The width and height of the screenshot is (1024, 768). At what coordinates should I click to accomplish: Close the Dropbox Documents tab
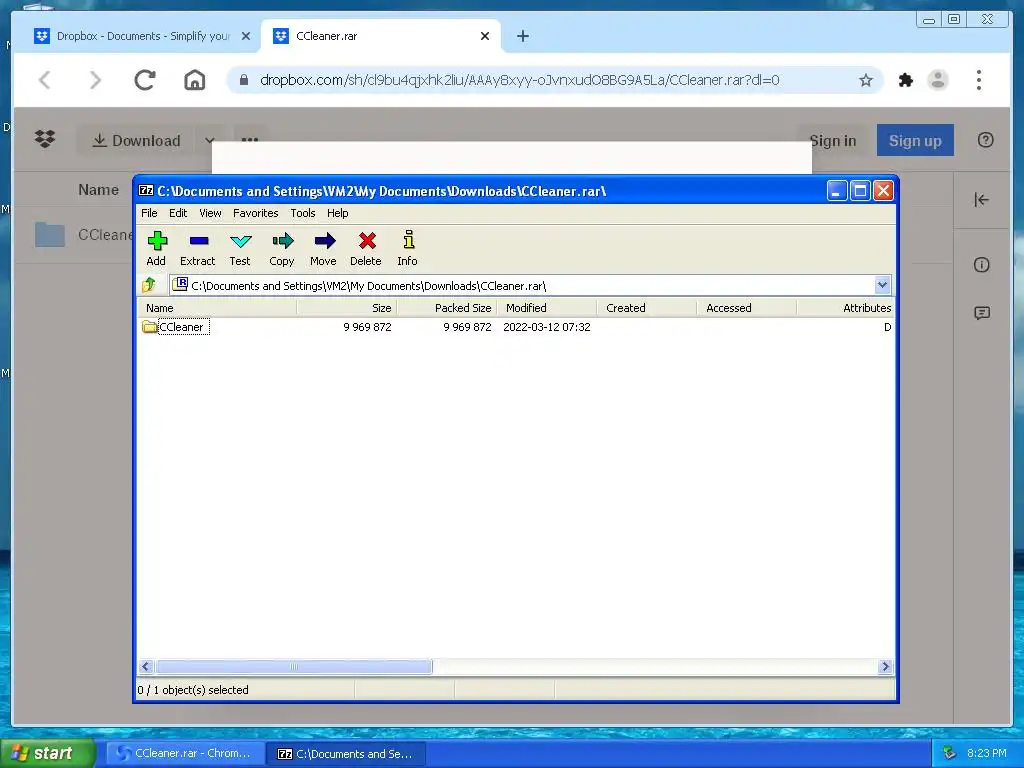pos(246,36)
